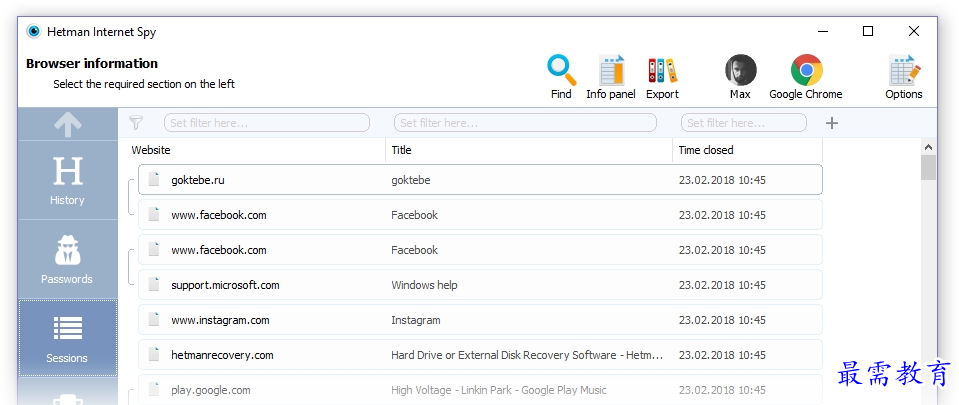959x405 pixels.
Task: Click the funnel filter icon
Action: point(136,122)
